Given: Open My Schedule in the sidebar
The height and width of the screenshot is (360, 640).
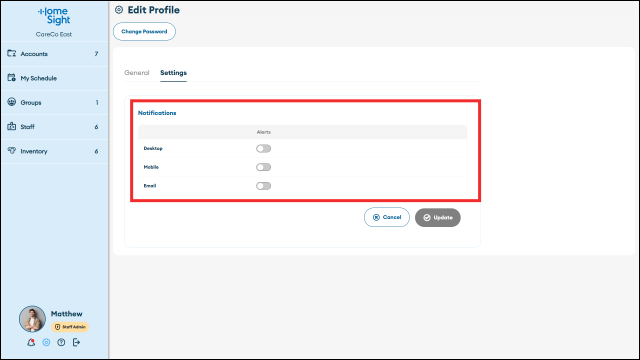Looking at the screenshot, I should pos(54,78).
